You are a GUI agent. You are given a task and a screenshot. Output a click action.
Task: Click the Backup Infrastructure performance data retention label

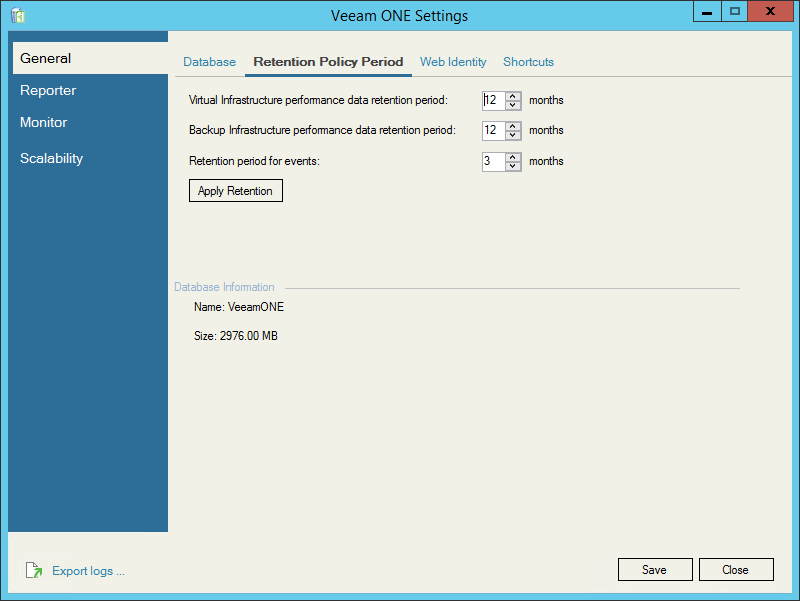click(322, 130)
